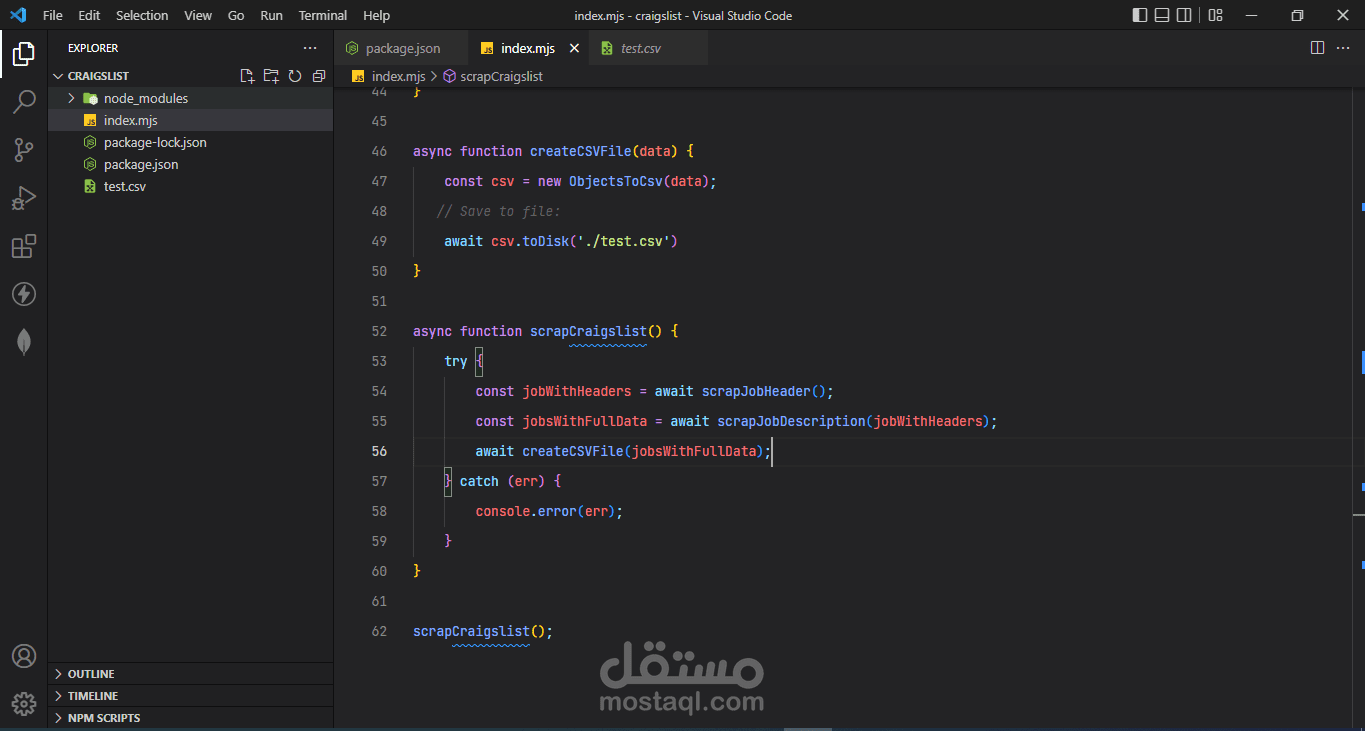Click scrapCraigslist in the breadcrumb
This screenshot has width=1365, height=731.
pyautogui.click(x=502, y=76)
